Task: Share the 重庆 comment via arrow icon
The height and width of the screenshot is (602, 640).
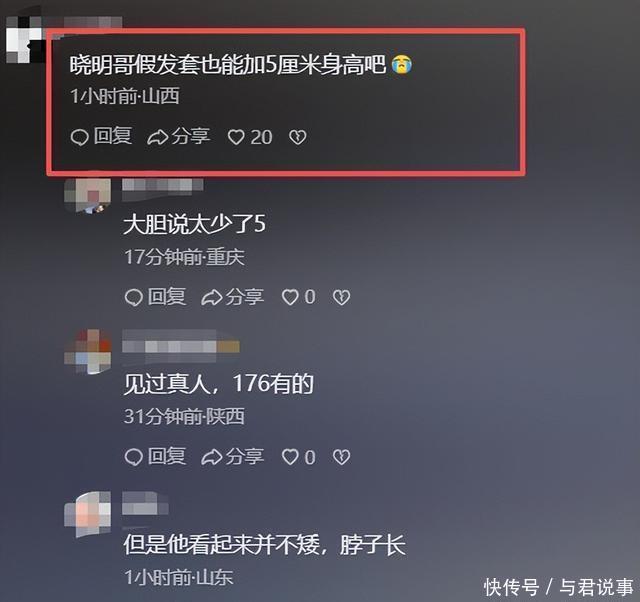Action: 211,297
